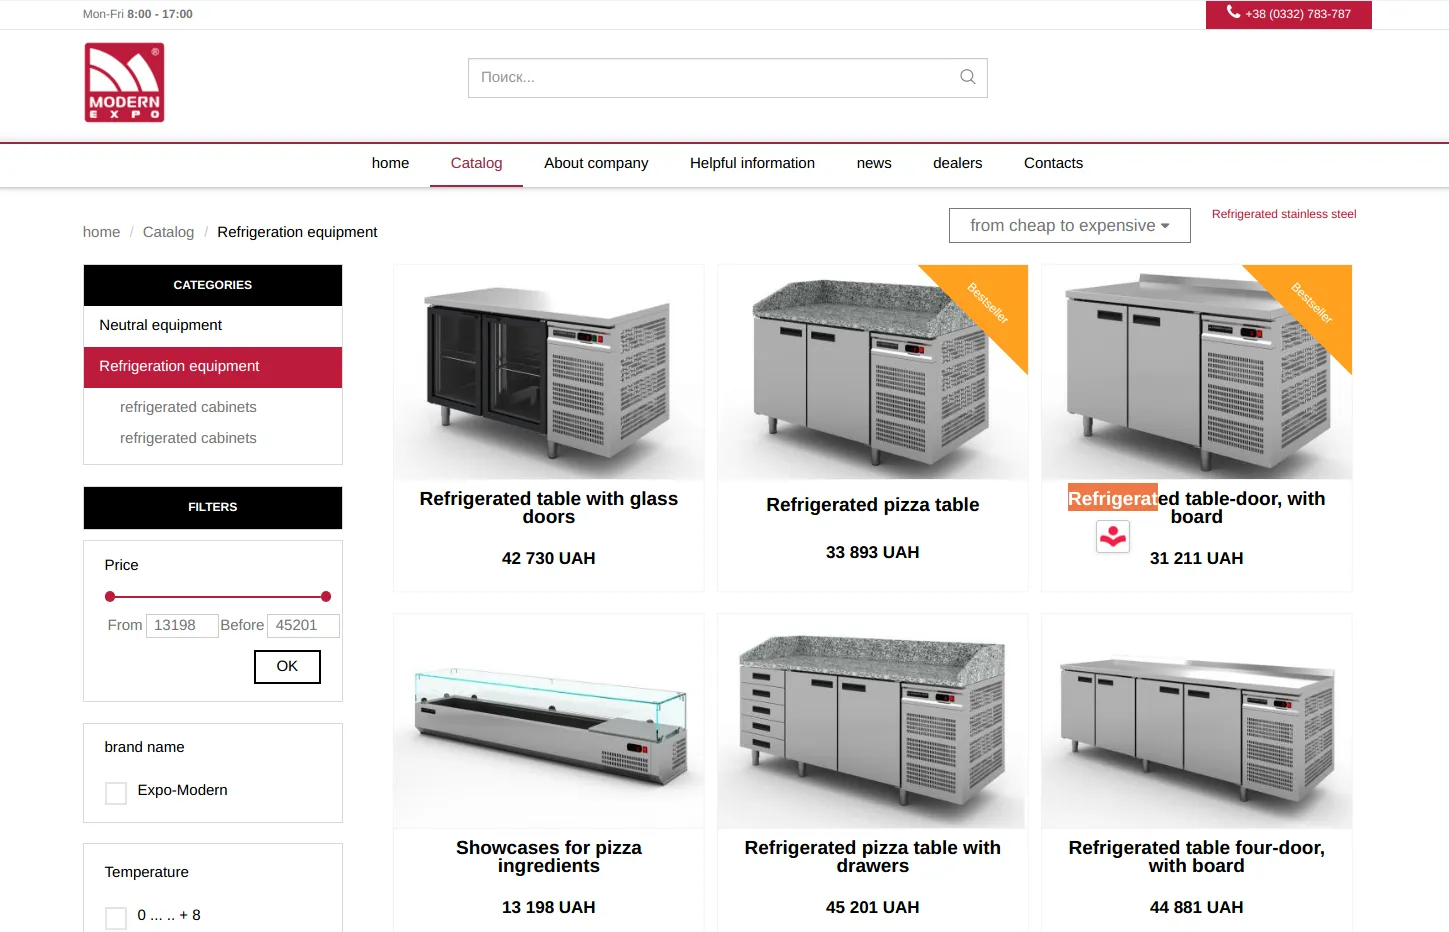The image size is (1449, 932).
Task: Click the Bestseller ribbon on the table-door product
Action: pos(1309,304)
